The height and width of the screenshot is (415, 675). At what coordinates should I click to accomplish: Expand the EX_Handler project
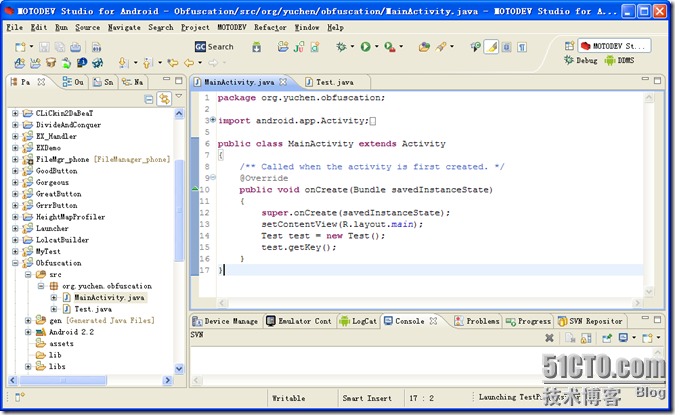[x=15, y=136]
